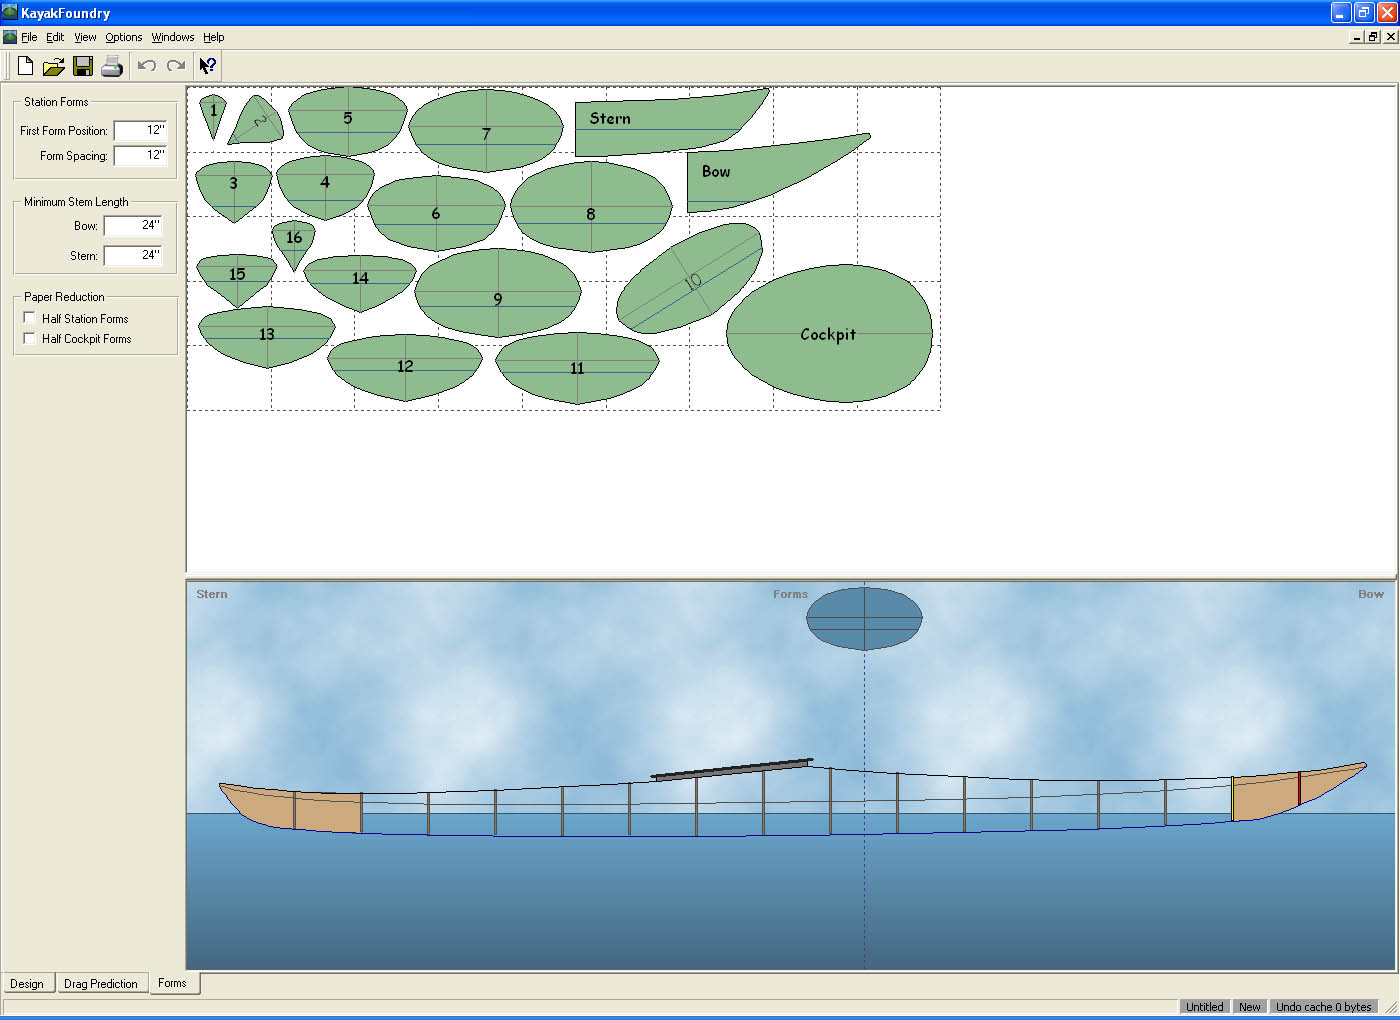The image size is (1400, 1020).
Task: Restore down the inner document window
Action: [1373, 37]
